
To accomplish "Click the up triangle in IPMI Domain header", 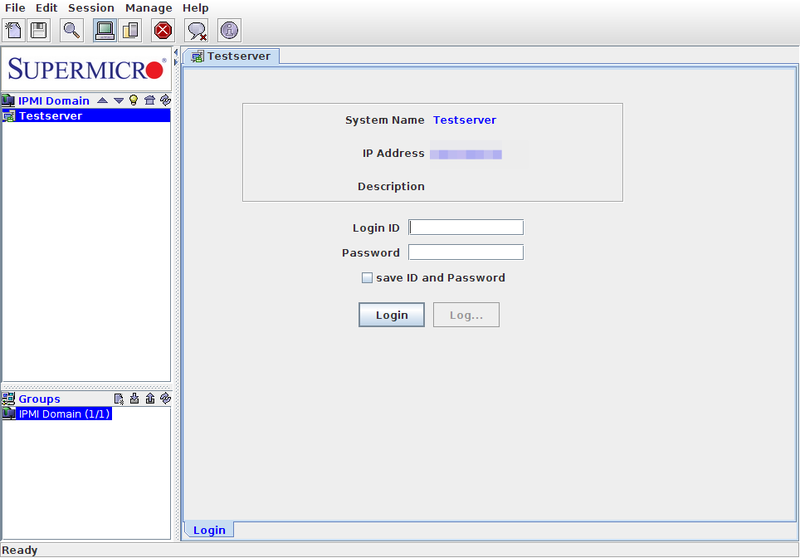I will point(103,100).
